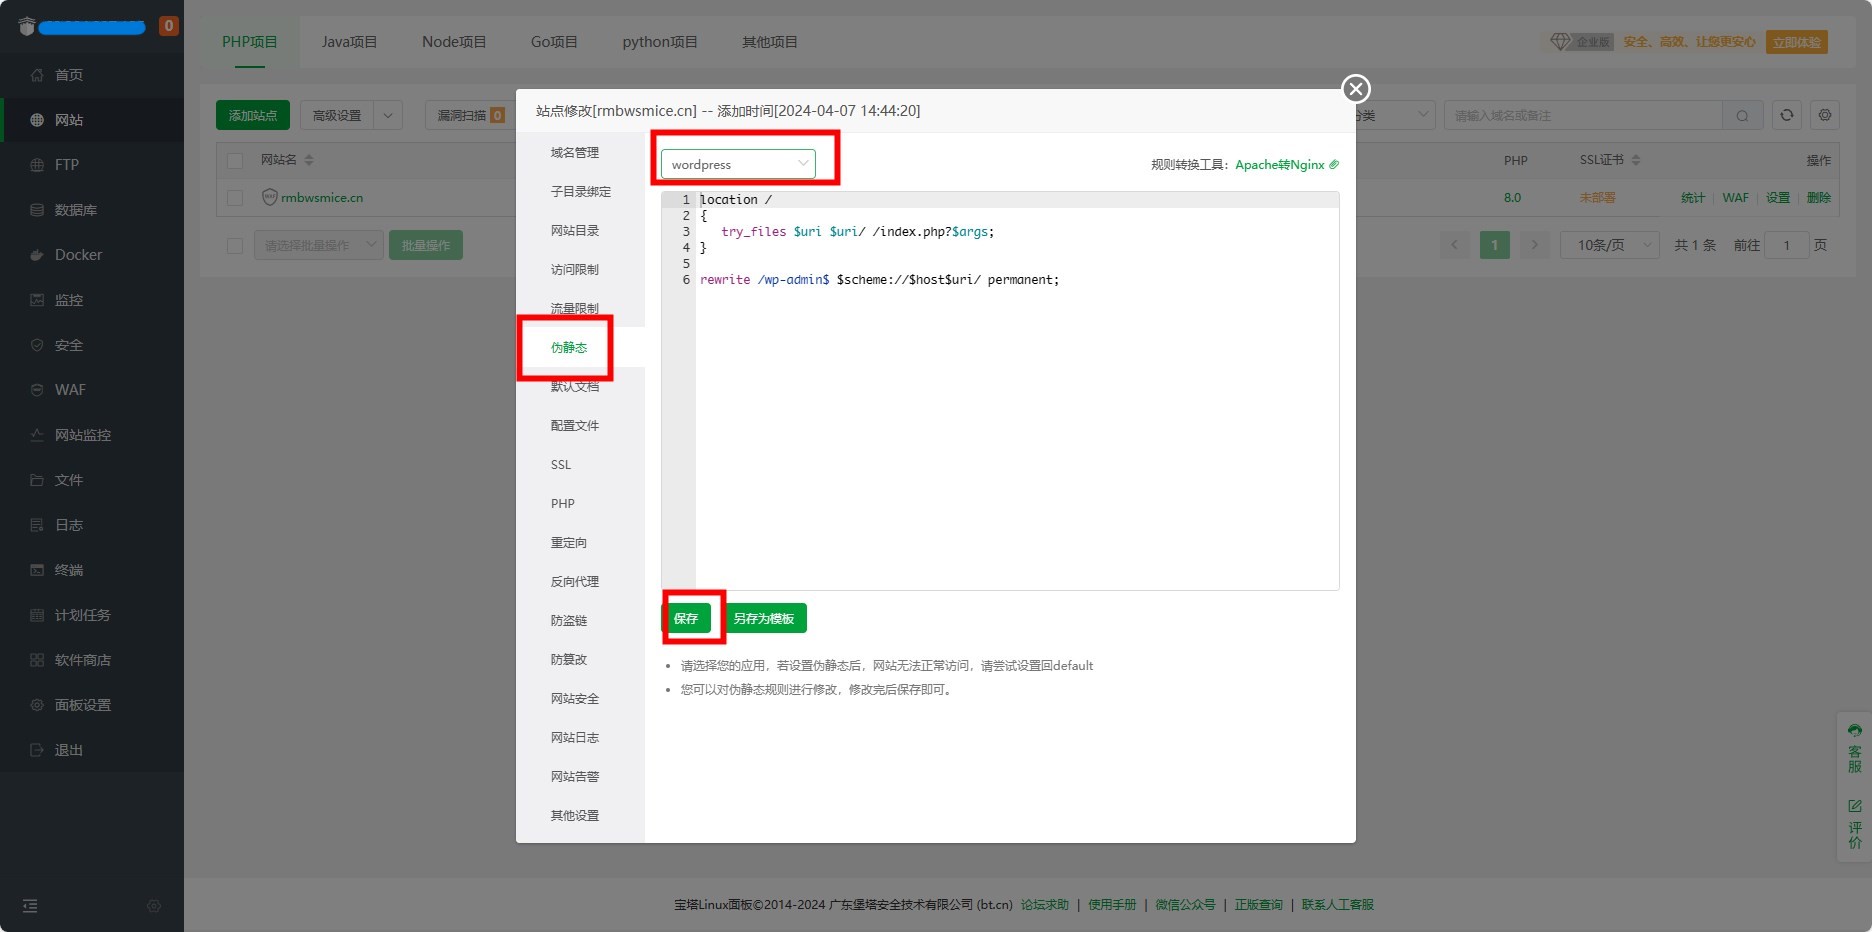Viewport: 1872px width, 932px height.
Task: Click the Docker whale icon
Action: (x=37, y=255)
